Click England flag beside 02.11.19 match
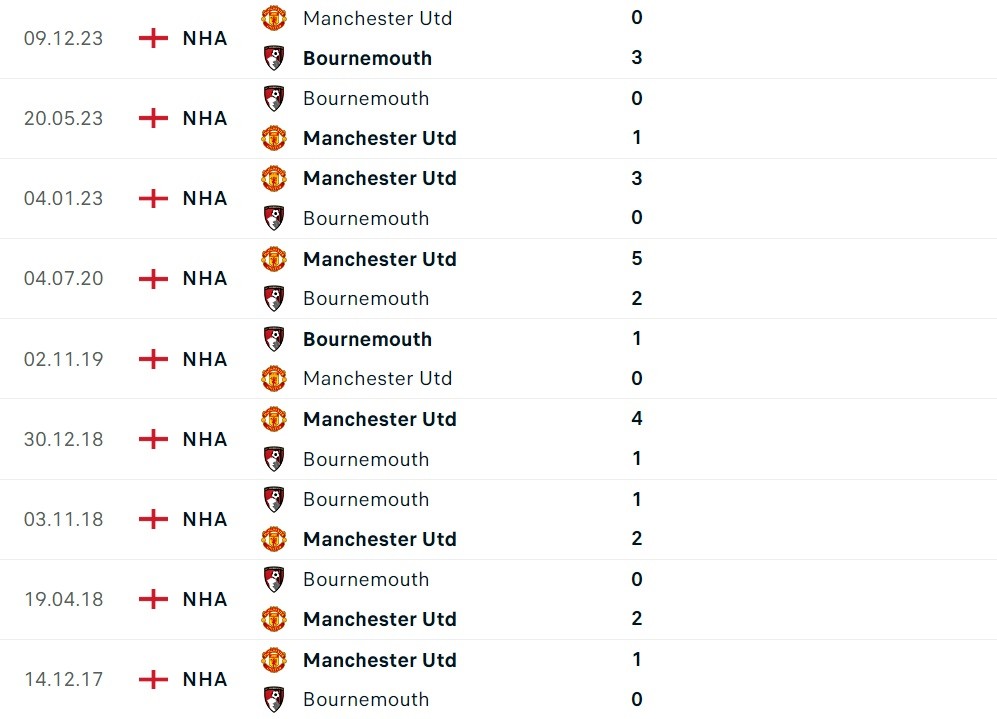997x719 pixels. [153, 359]
